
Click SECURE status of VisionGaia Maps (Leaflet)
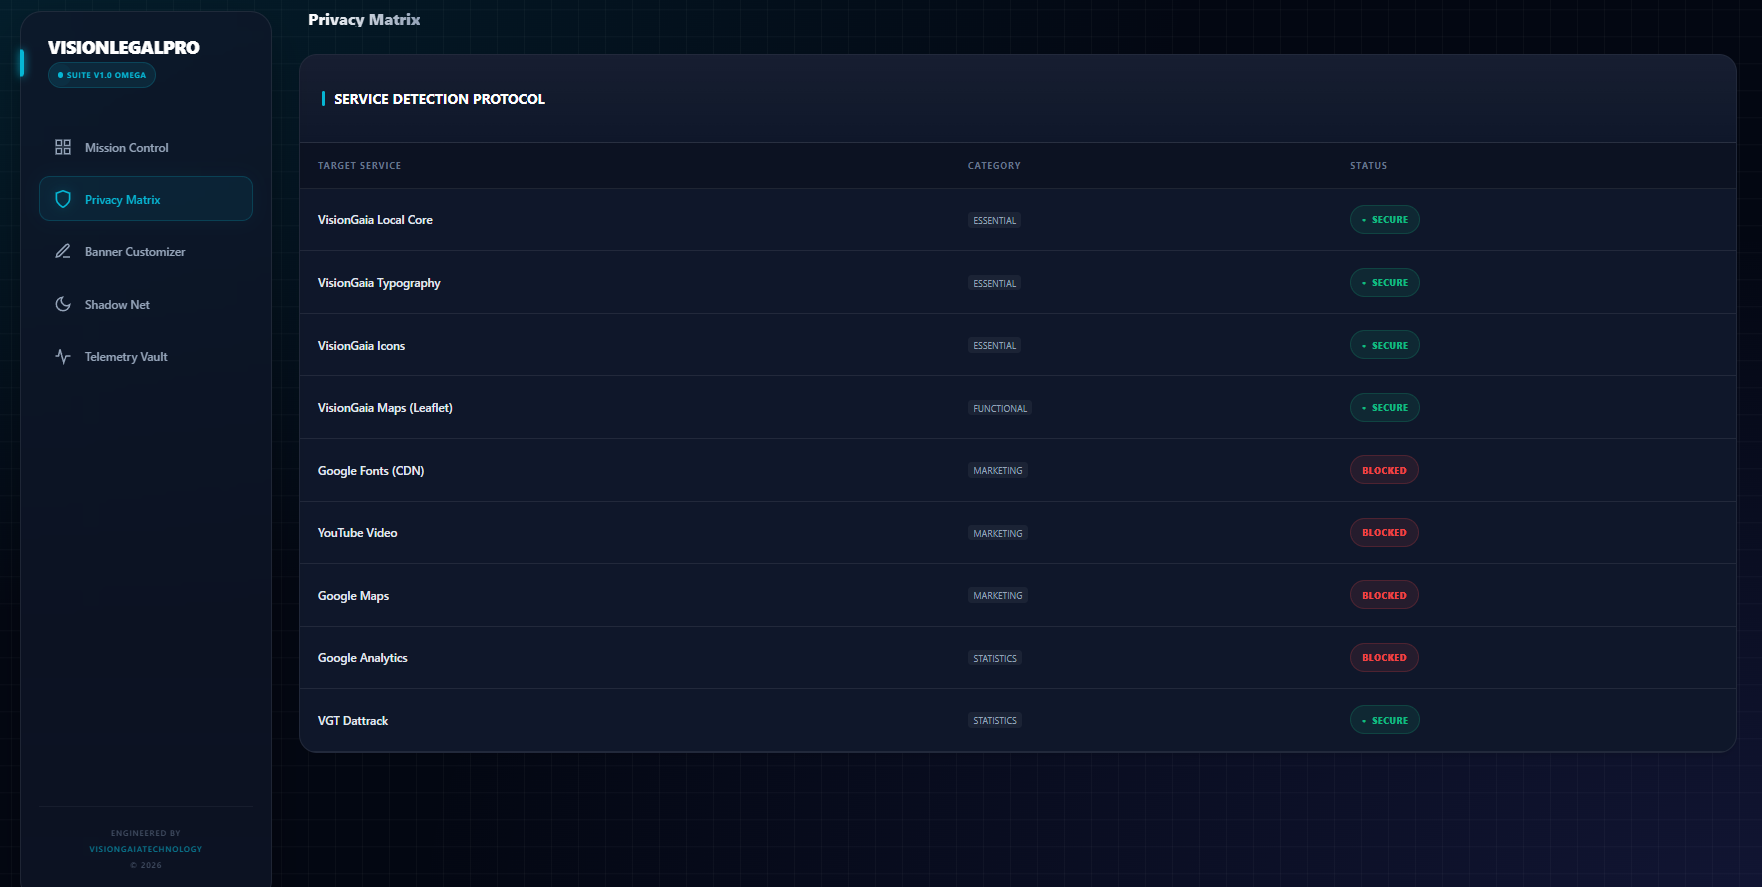coord(1385,408)
